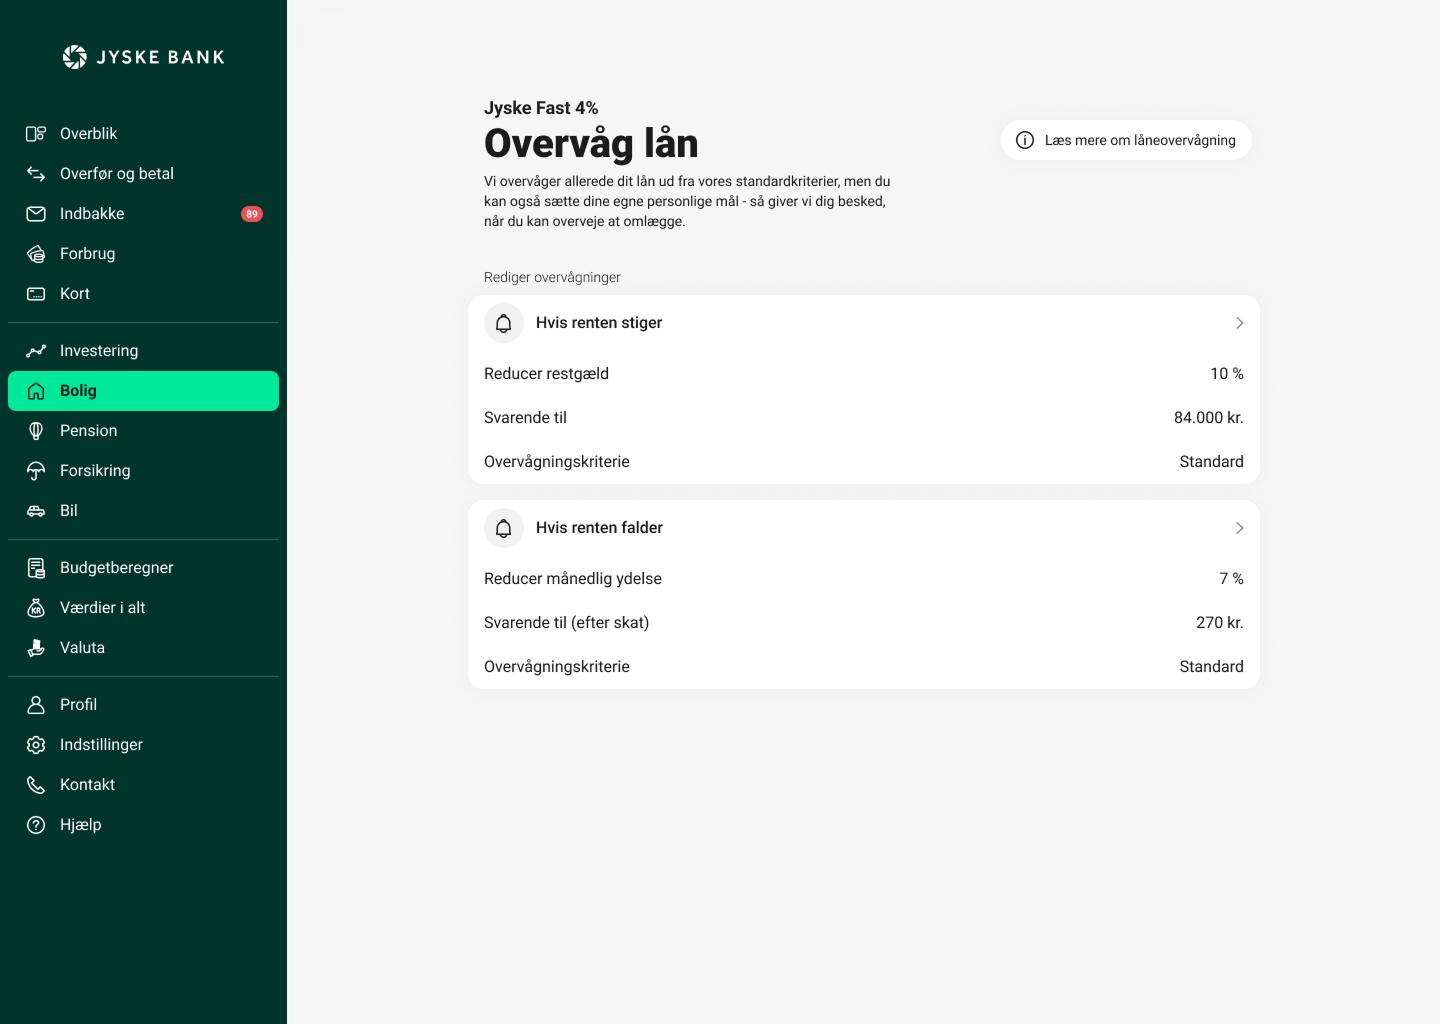Open the Kontakt page label
The image size is (1440, 1024).
tap(87, 785)
